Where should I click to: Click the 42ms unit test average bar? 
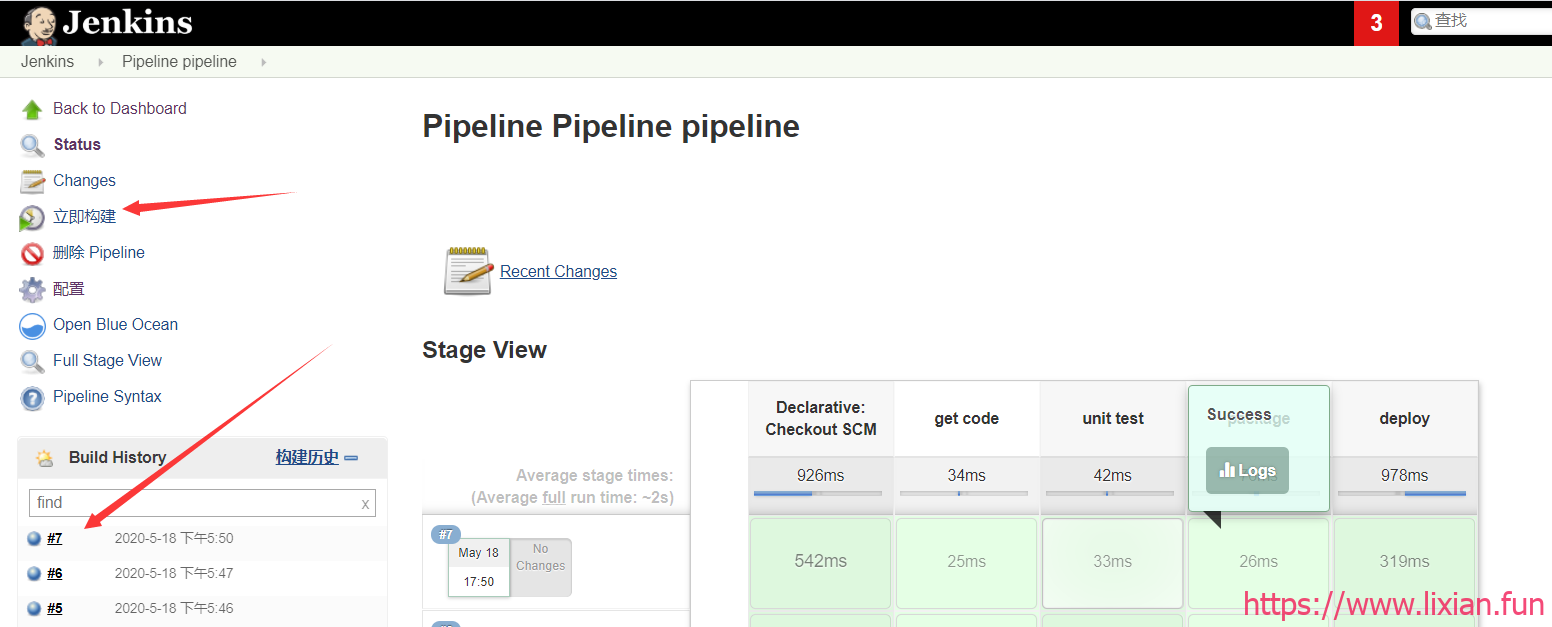click(1110, 493)
